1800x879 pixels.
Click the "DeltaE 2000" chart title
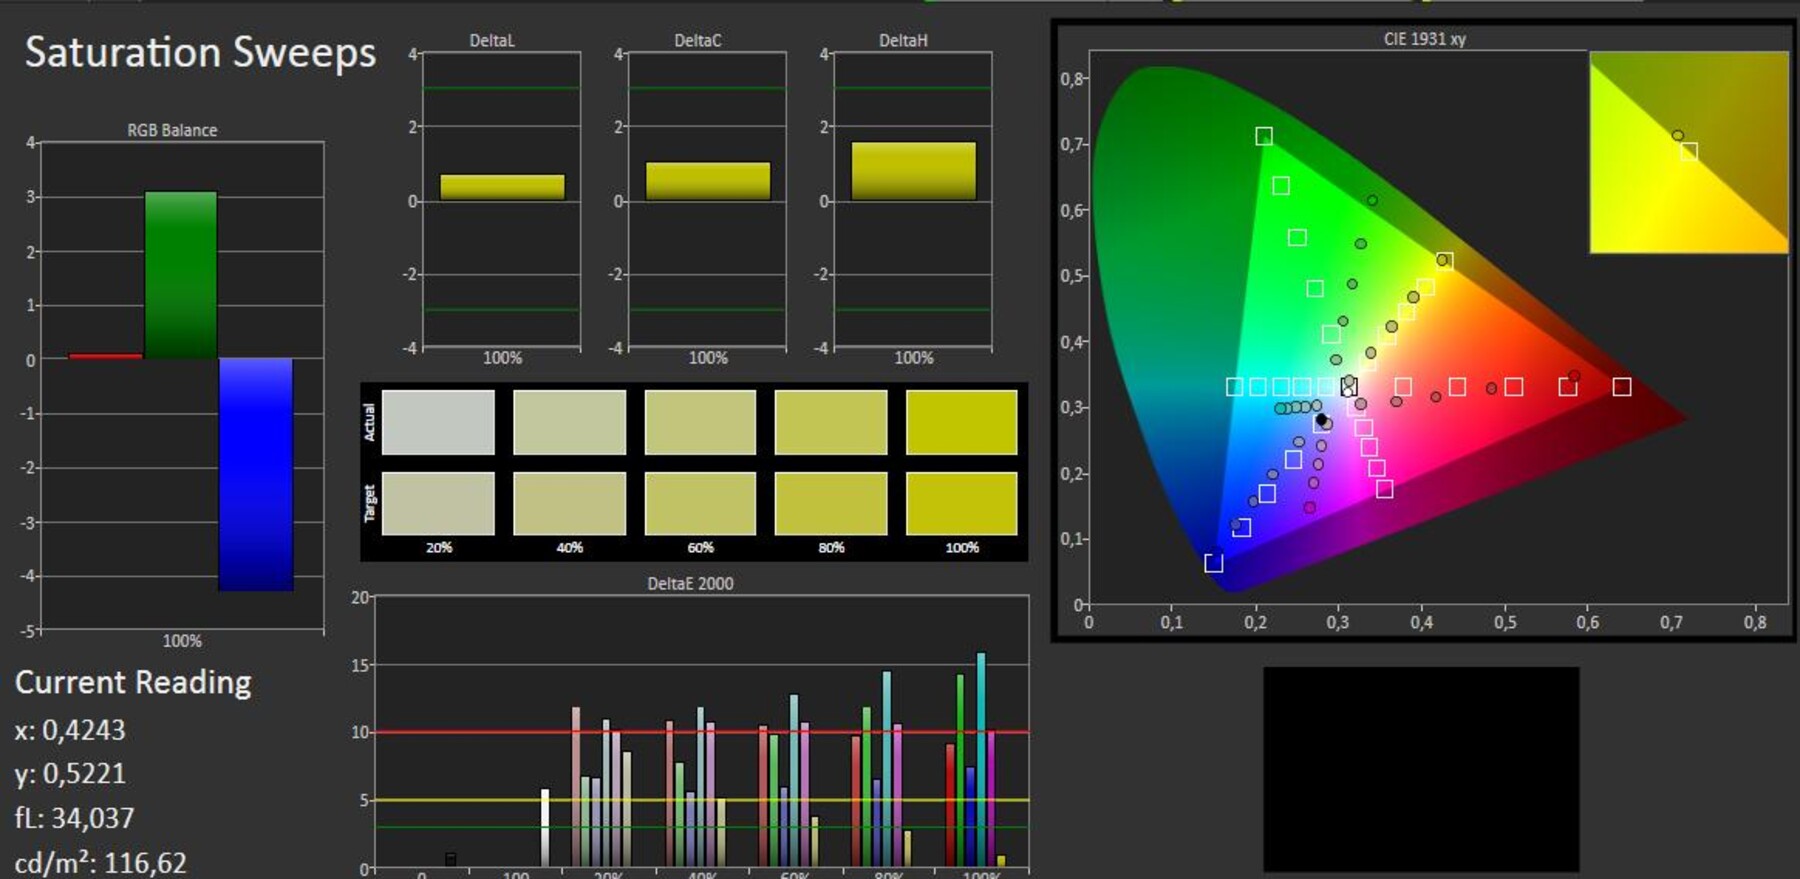coord(690,583)
